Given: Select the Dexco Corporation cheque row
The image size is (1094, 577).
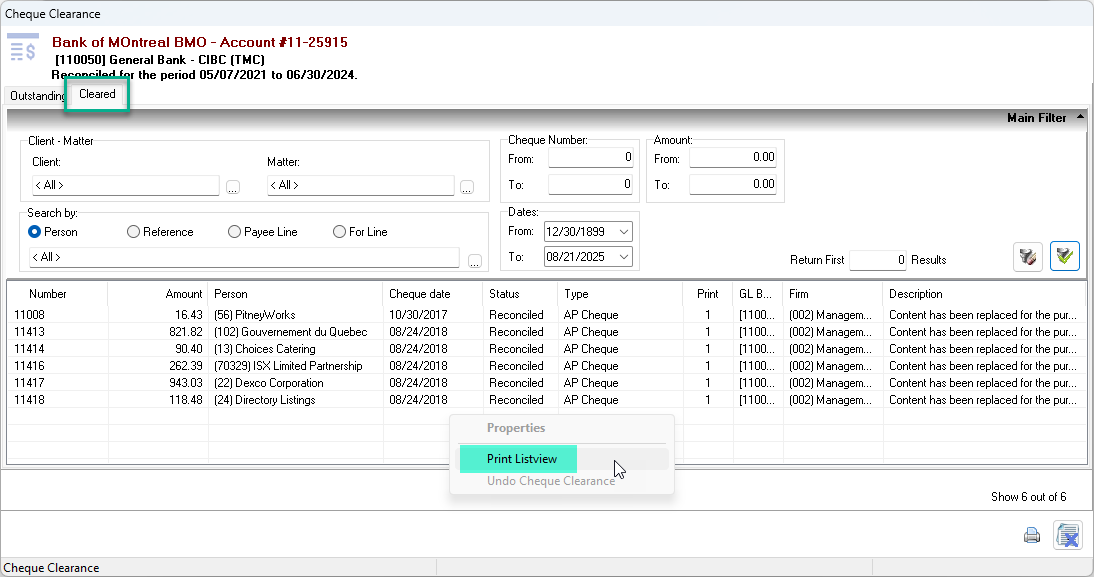Looking at the screenshot, I should [546, 383].
